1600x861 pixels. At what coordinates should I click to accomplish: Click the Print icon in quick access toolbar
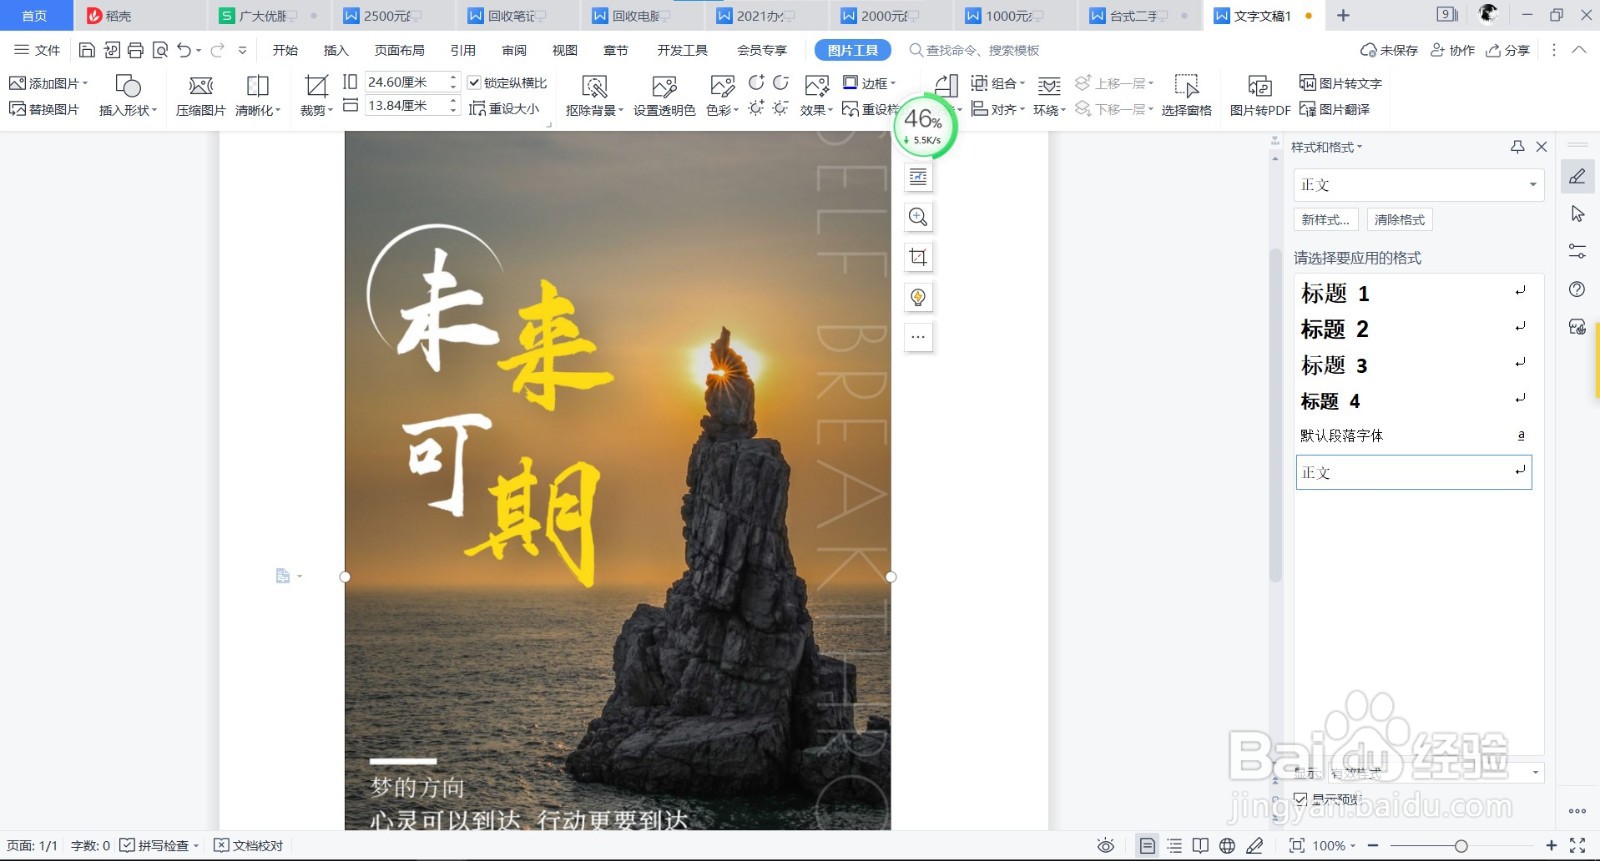click(x=136, y=50)
